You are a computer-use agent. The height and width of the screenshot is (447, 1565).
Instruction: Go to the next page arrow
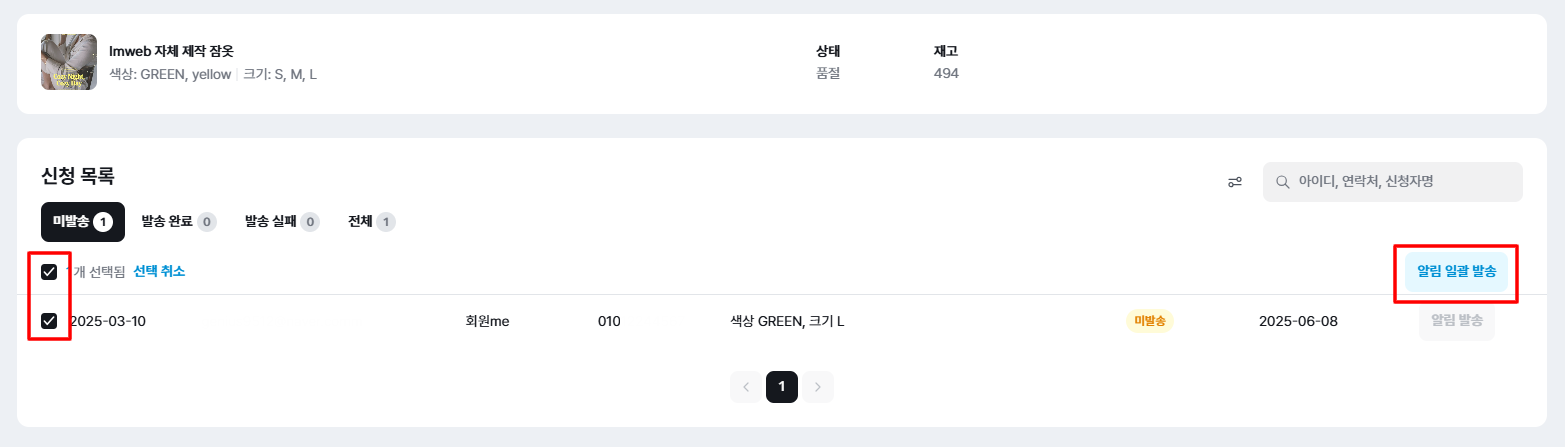click(x=817, y=387)
